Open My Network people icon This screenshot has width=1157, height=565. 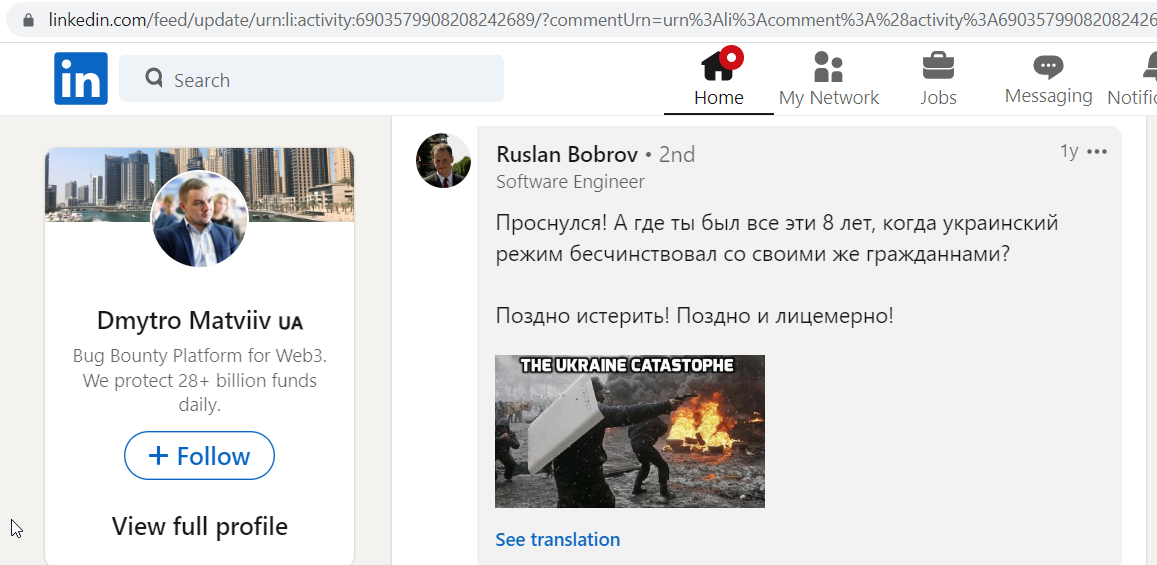828,66
